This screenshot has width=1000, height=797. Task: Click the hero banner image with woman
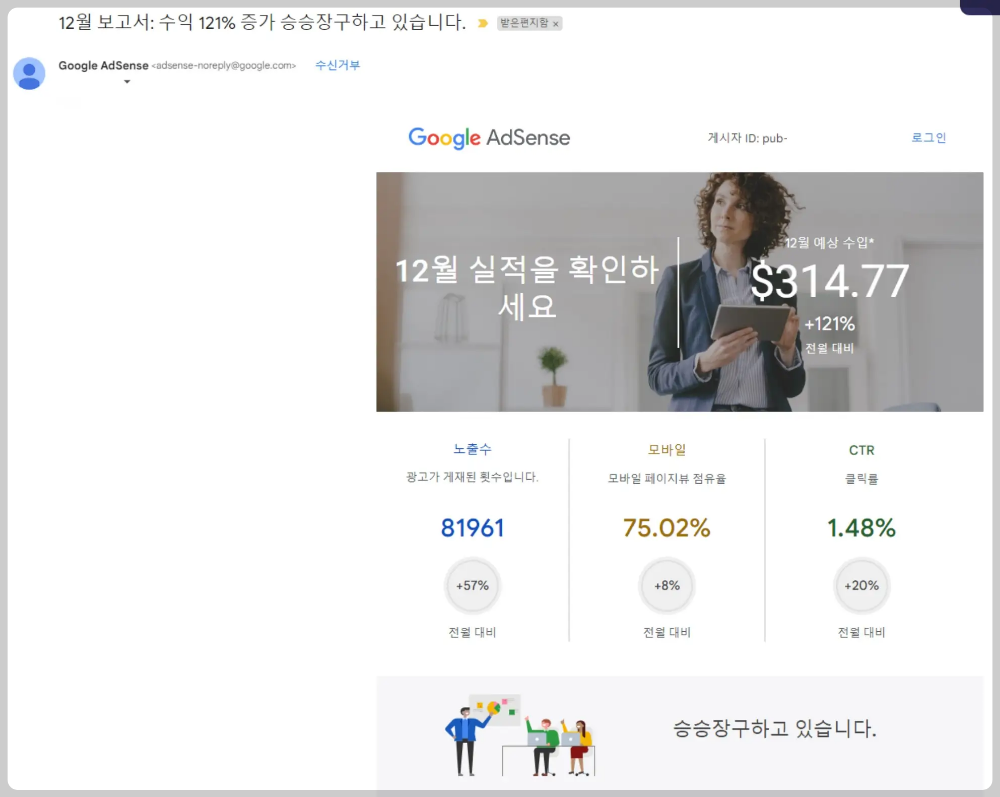click(x=680, y=292)
